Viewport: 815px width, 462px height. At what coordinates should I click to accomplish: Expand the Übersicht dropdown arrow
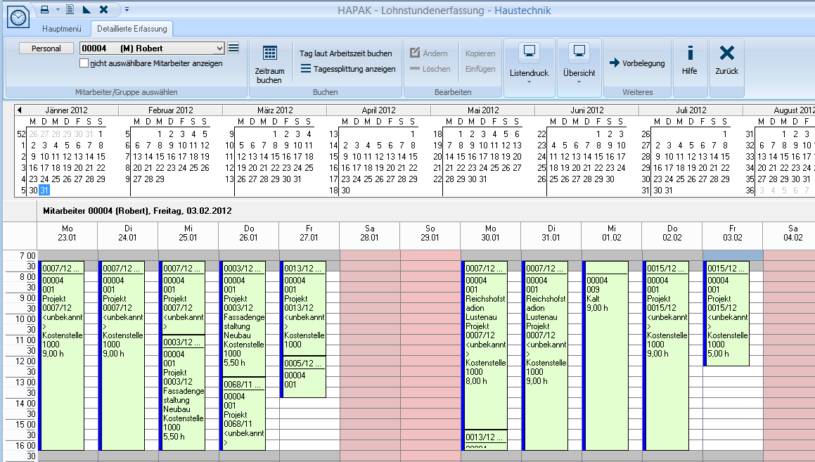coord(579,82)
